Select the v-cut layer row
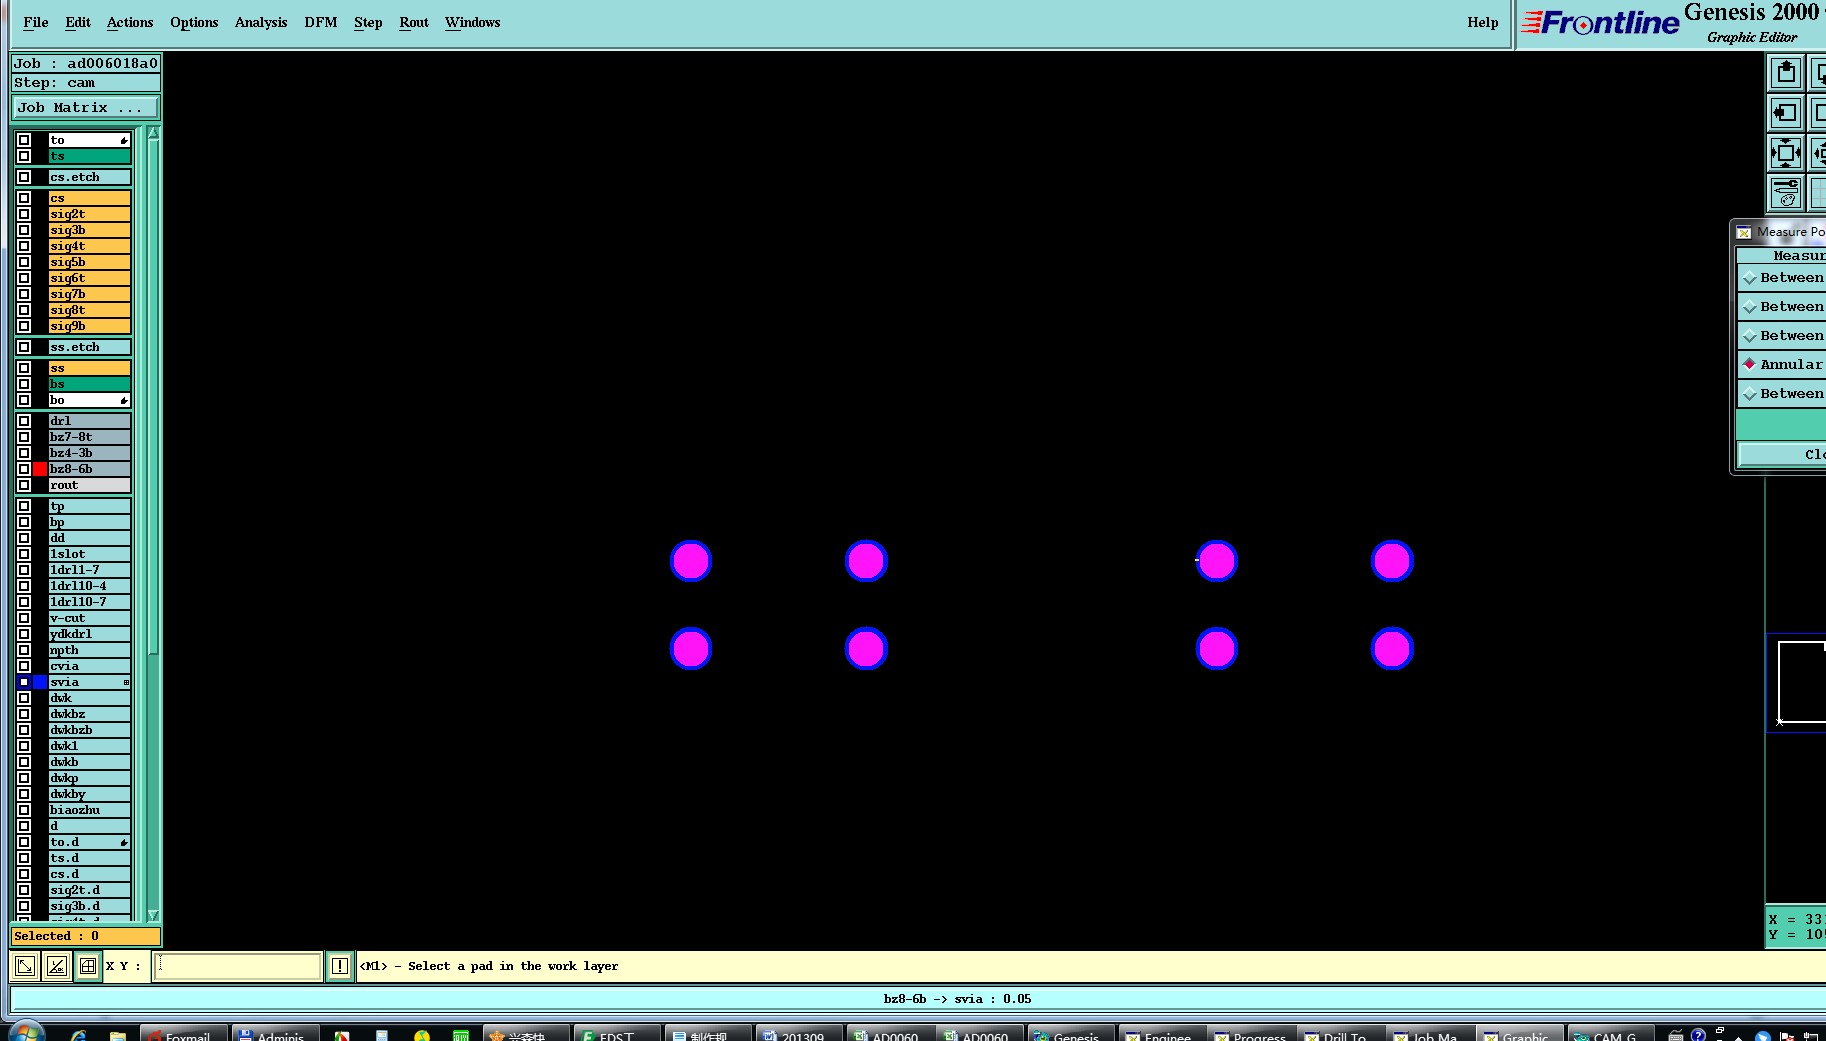 (x=90, y=618)
